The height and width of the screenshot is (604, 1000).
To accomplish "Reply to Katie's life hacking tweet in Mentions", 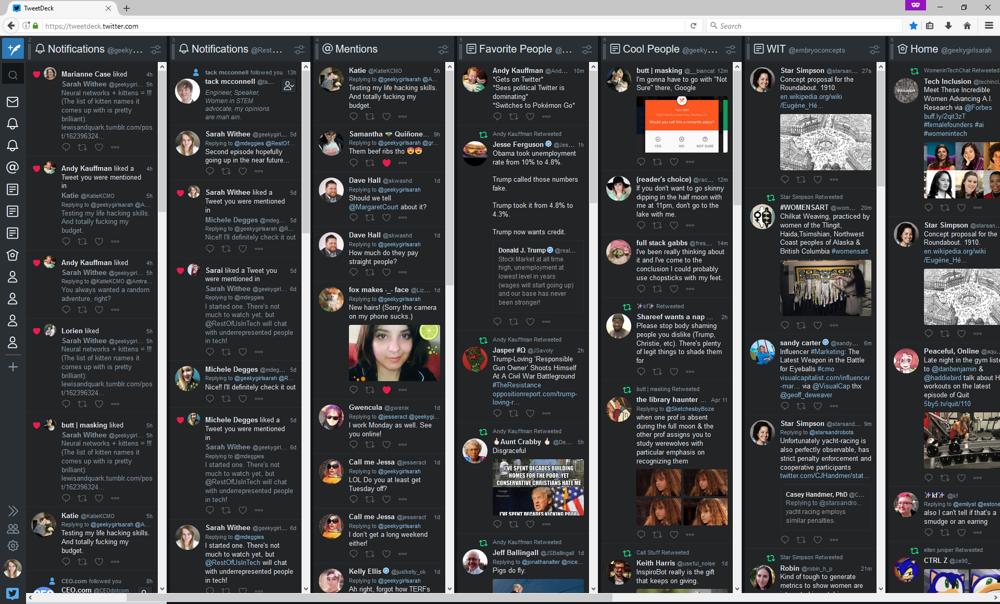I will pos(353,116).
